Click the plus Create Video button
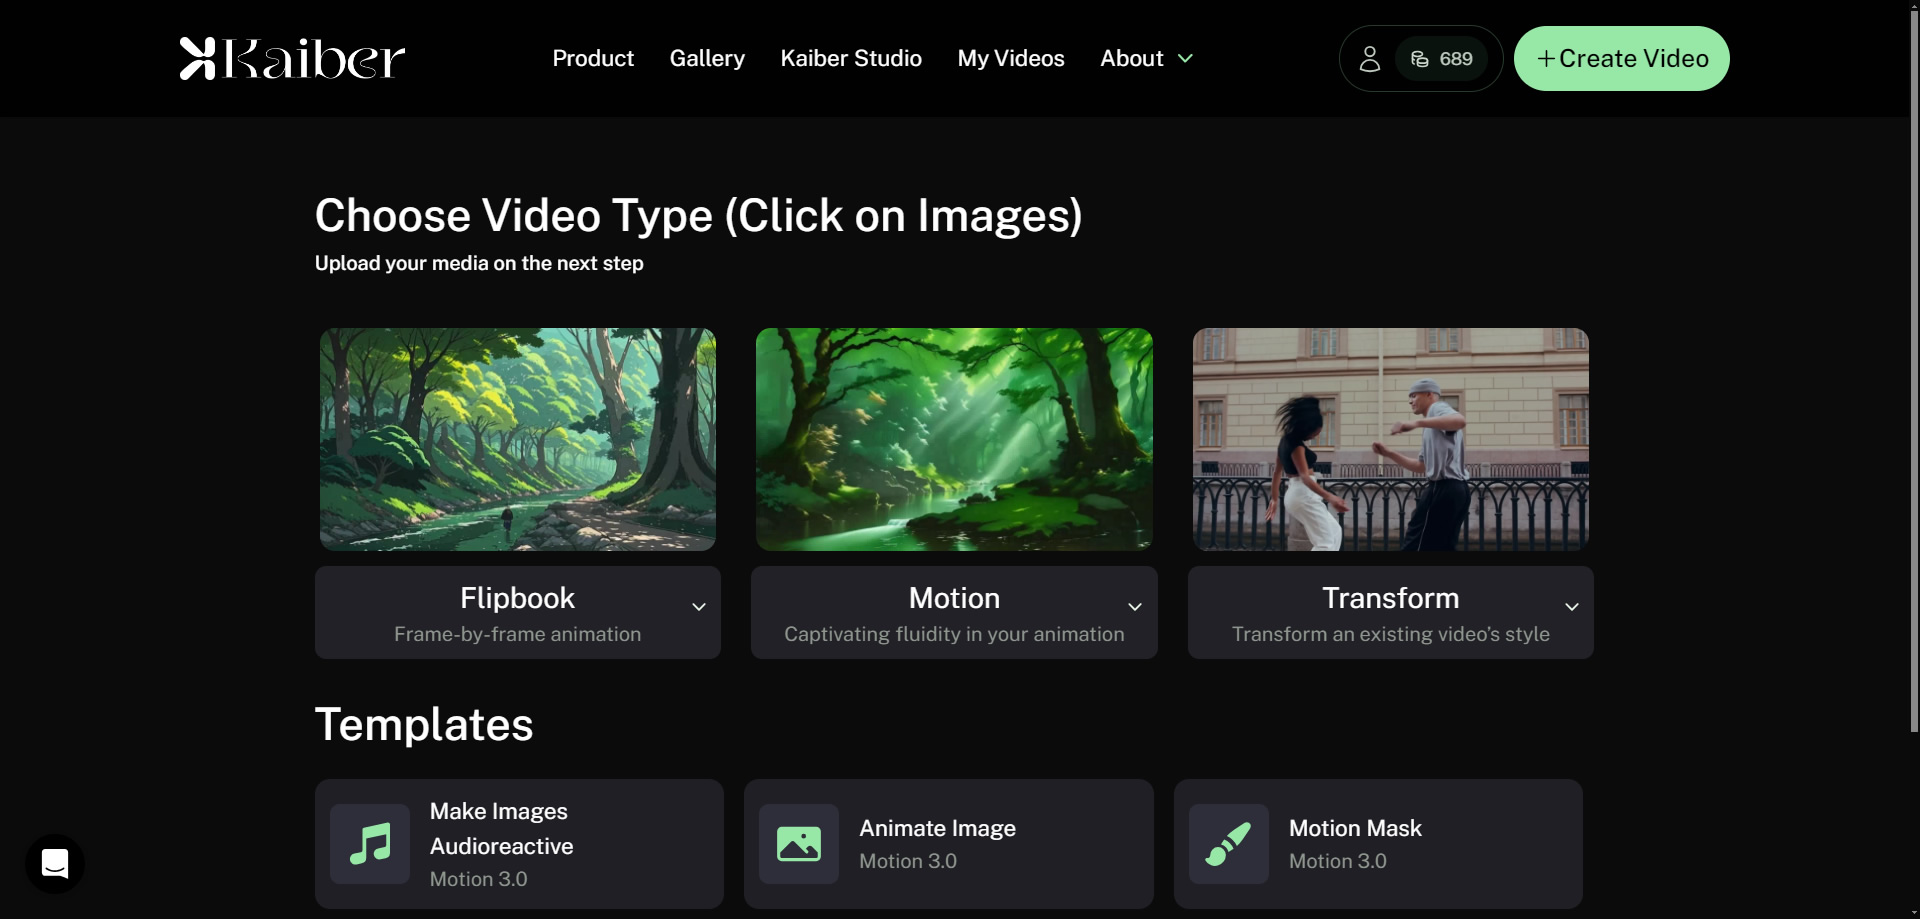1920x919 pixels. point(1621,59)
